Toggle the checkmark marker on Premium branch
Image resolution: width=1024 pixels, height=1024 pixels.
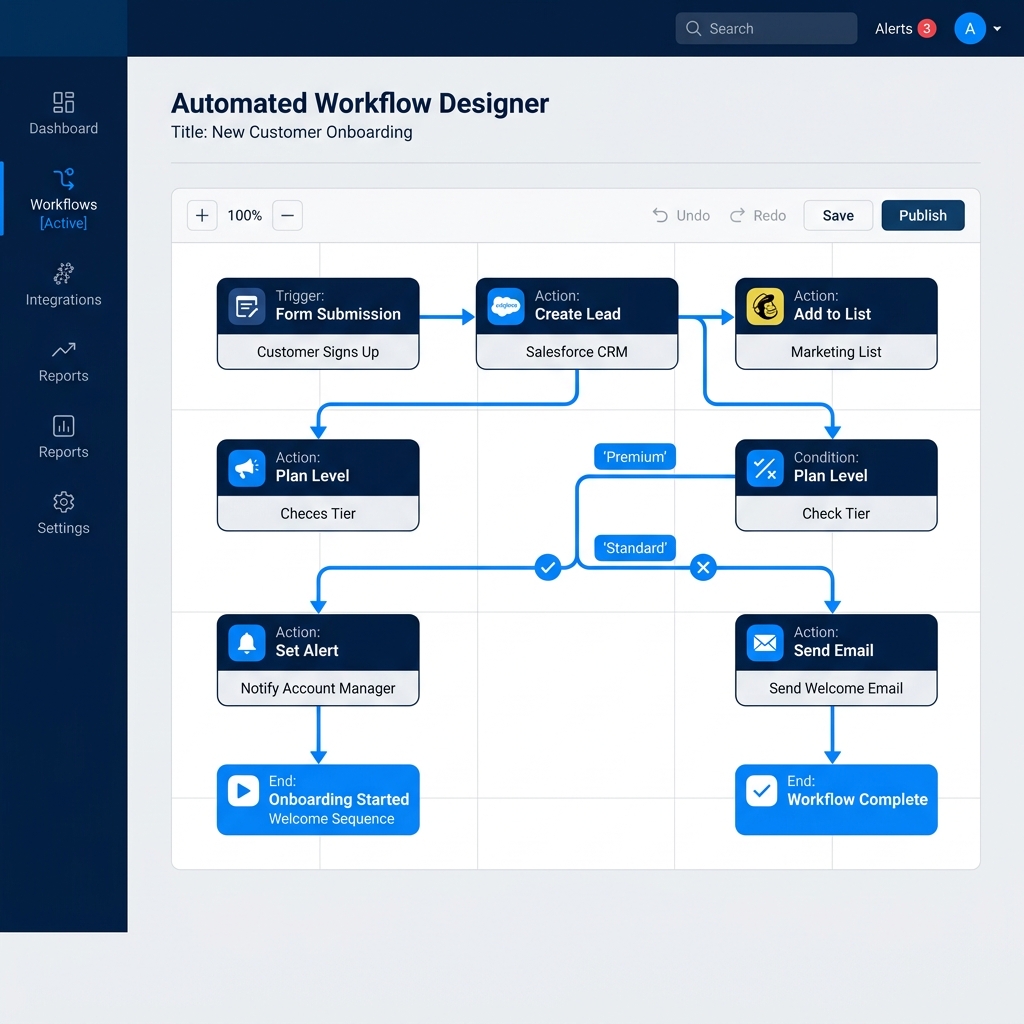[x=547, y=568]
